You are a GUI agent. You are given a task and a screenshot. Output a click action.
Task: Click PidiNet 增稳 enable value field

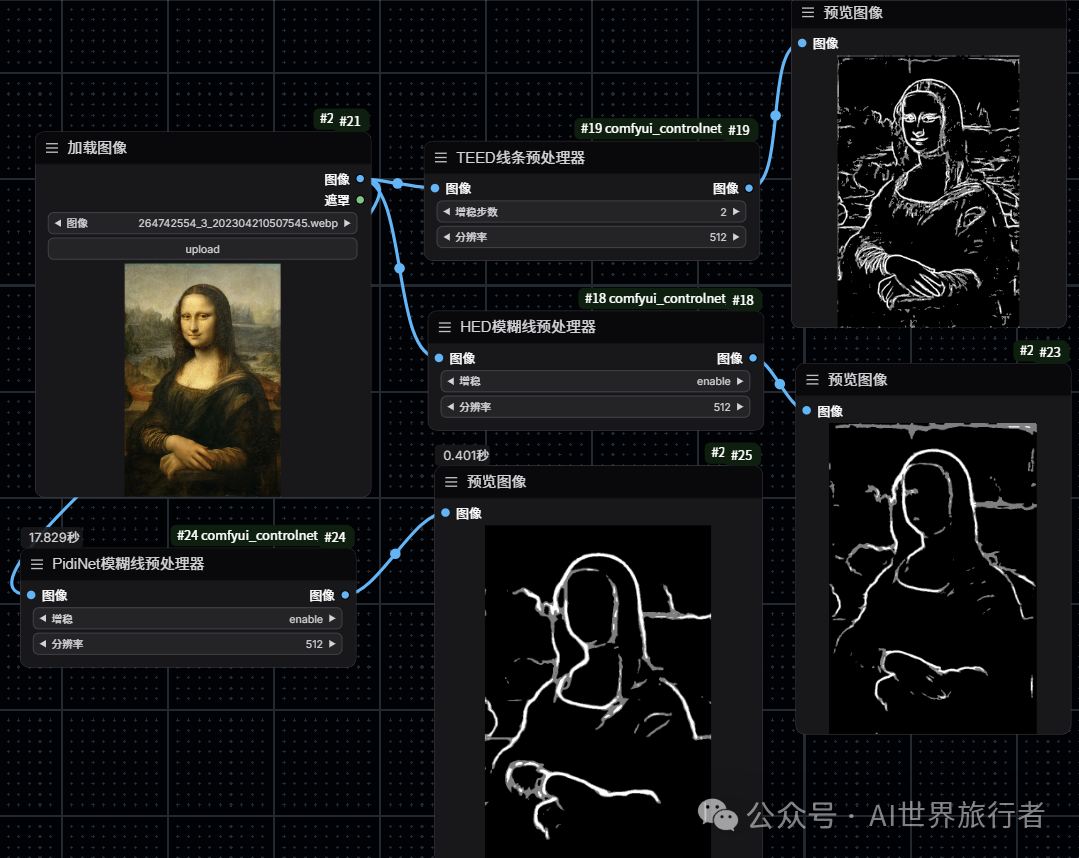pyautogui.click(x=187, y=619)
